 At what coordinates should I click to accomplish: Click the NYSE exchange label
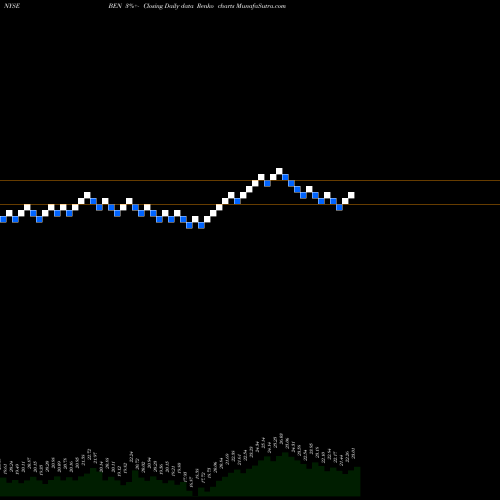12,6
